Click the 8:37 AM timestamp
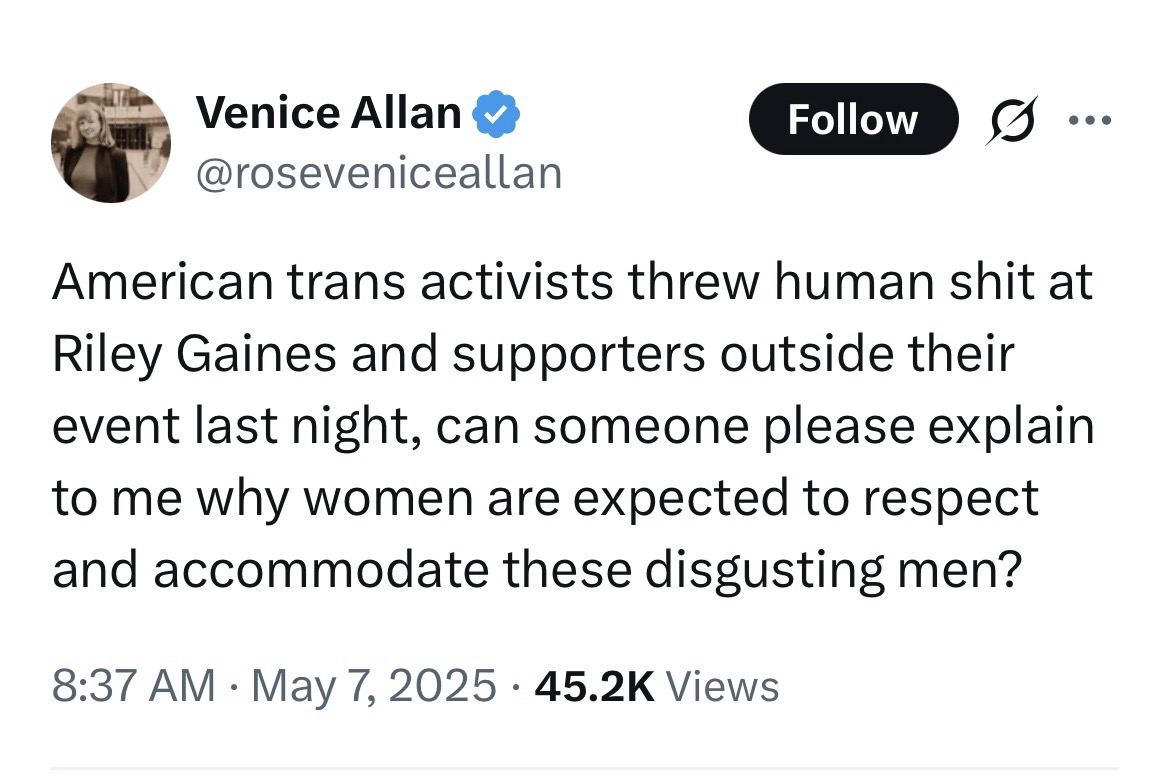The image size is (1169, 776). pyautogui.click(x=133, y=686)
